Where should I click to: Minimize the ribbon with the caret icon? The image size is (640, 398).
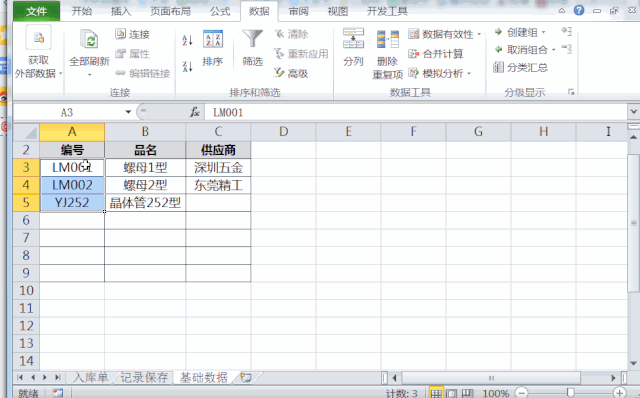562,11
